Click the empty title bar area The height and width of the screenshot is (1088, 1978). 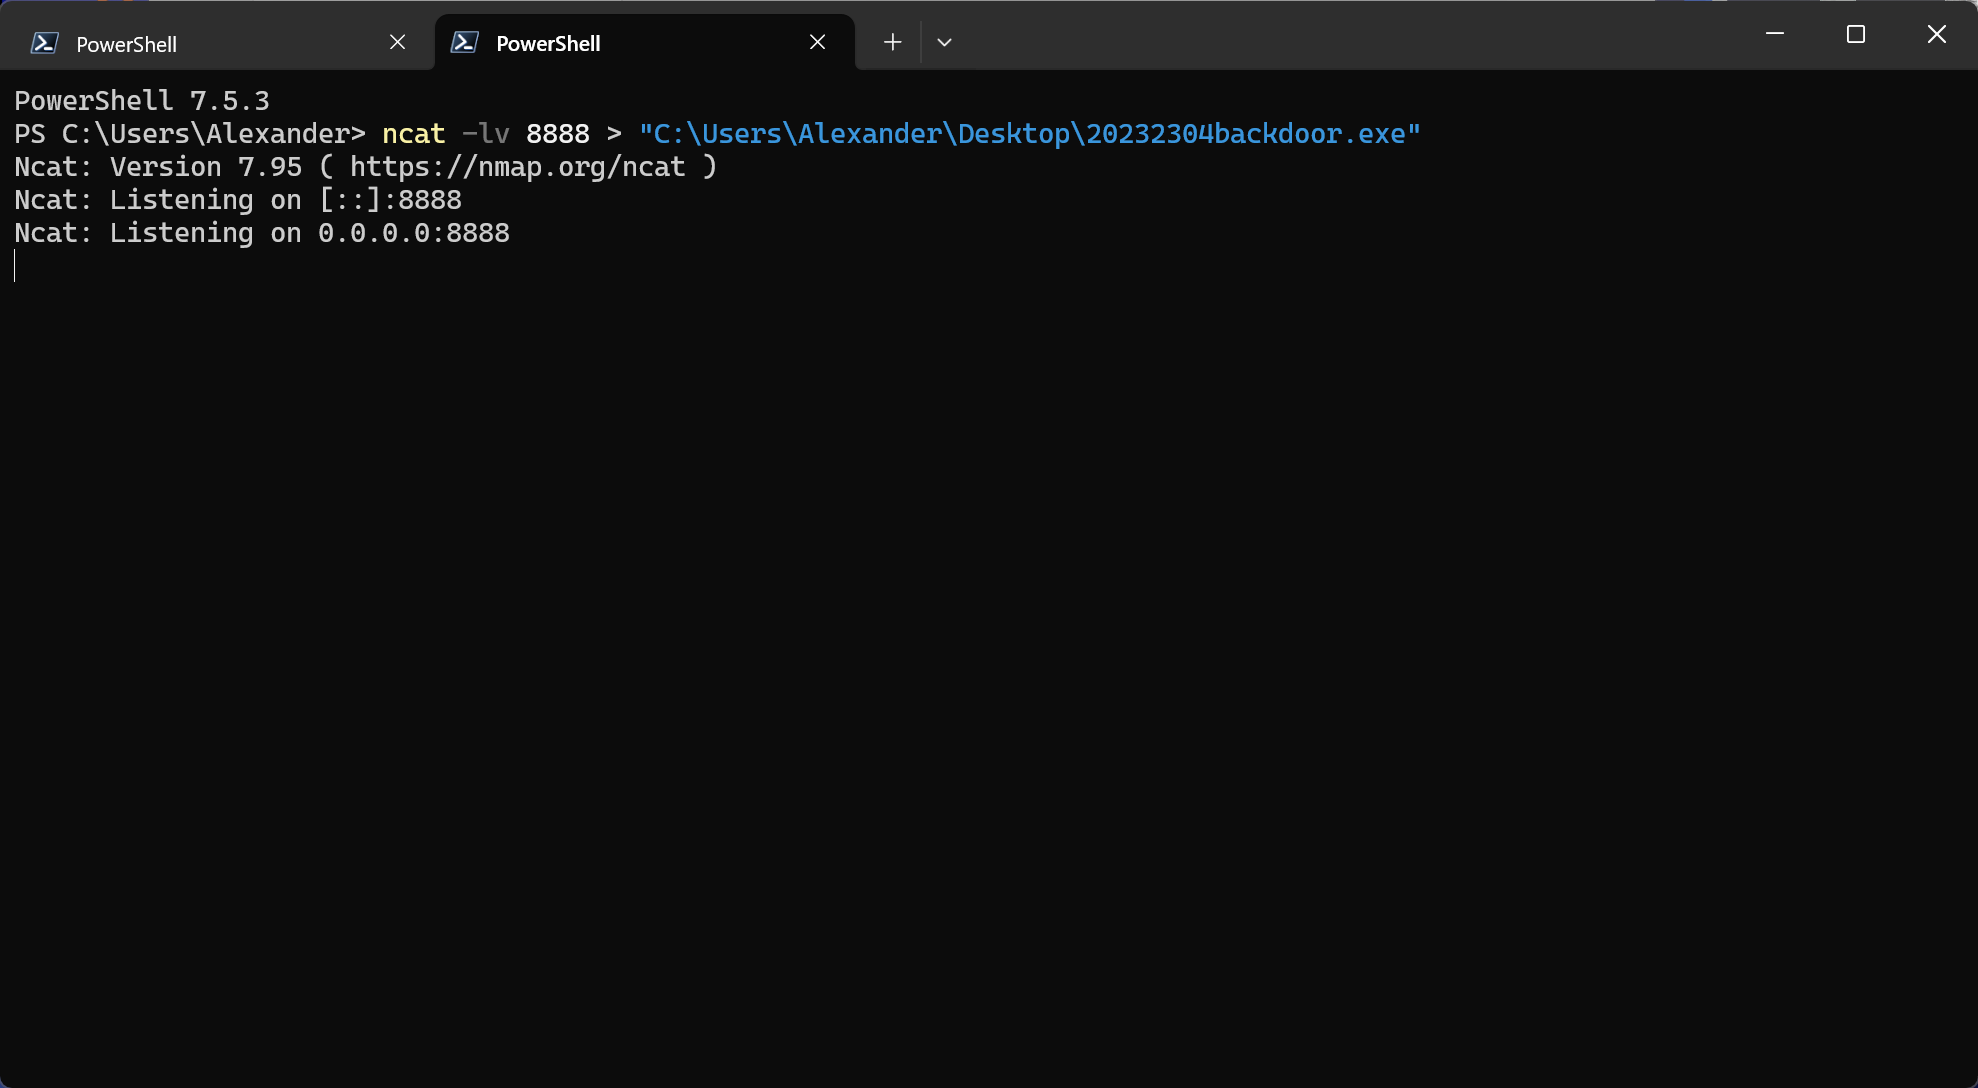click(x=1350, y=36)
